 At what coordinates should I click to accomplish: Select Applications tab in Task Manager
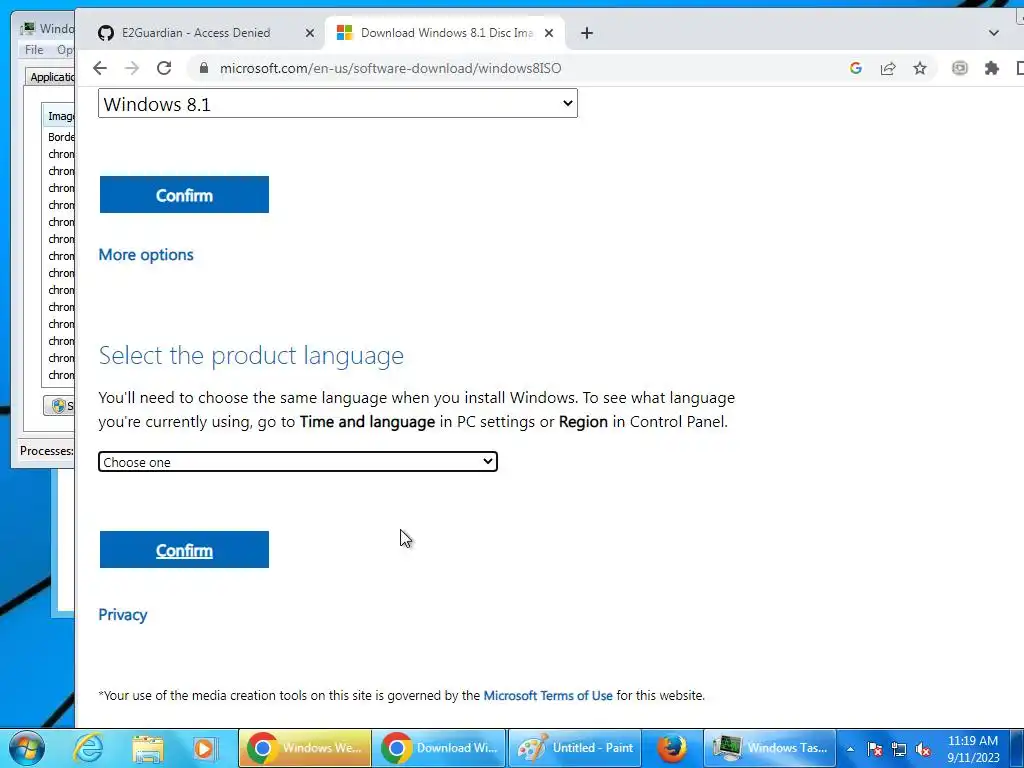52,77
